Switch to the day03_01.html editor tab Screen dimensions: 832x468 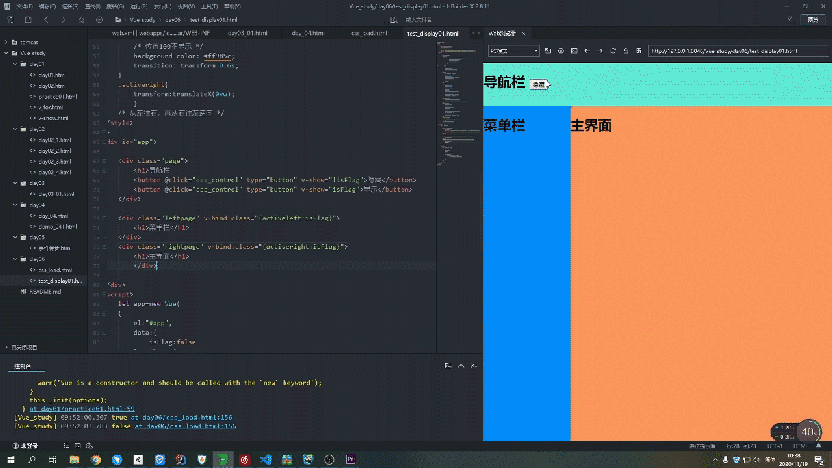tap(247, 33)
